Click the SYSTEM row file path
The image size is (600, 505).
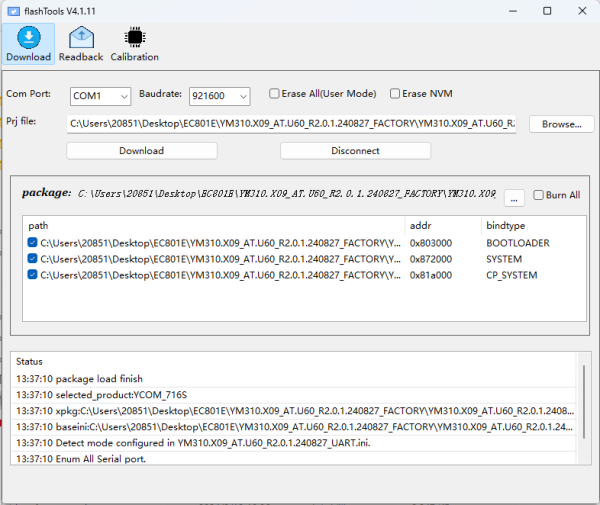(220, 259)
